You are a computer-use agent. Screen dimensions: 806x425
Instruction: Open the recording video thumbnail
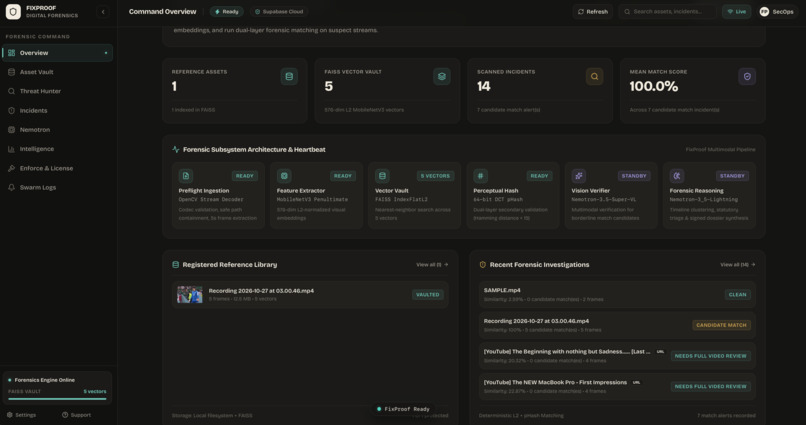point(190,294)
